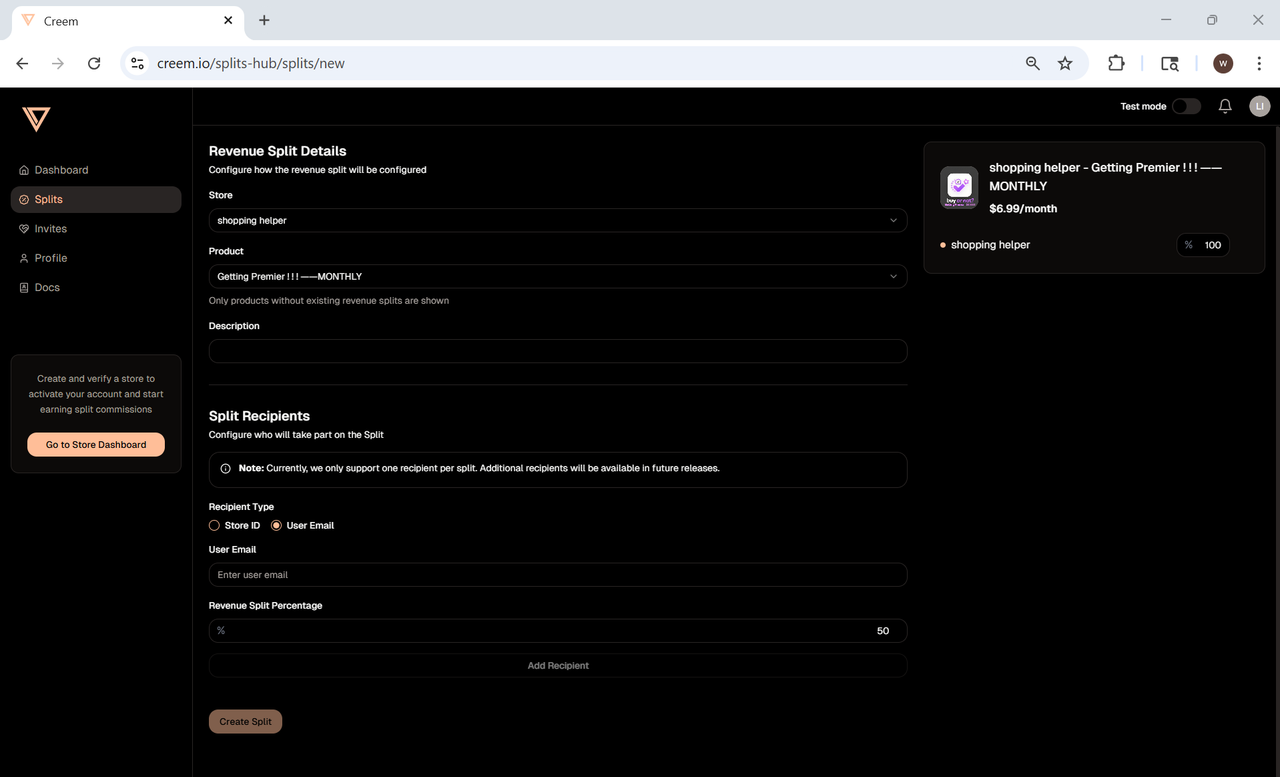Screen dimensions: 1280x777
Task: Open site information icon in the address bar
Action: (x=138, y=63)
